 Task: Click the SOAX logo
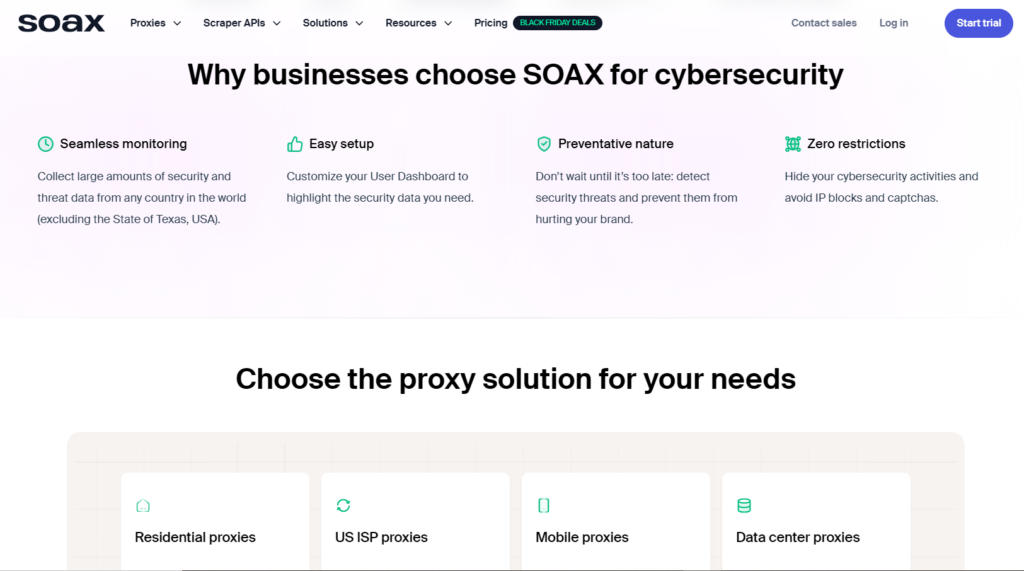pos(61,24)
